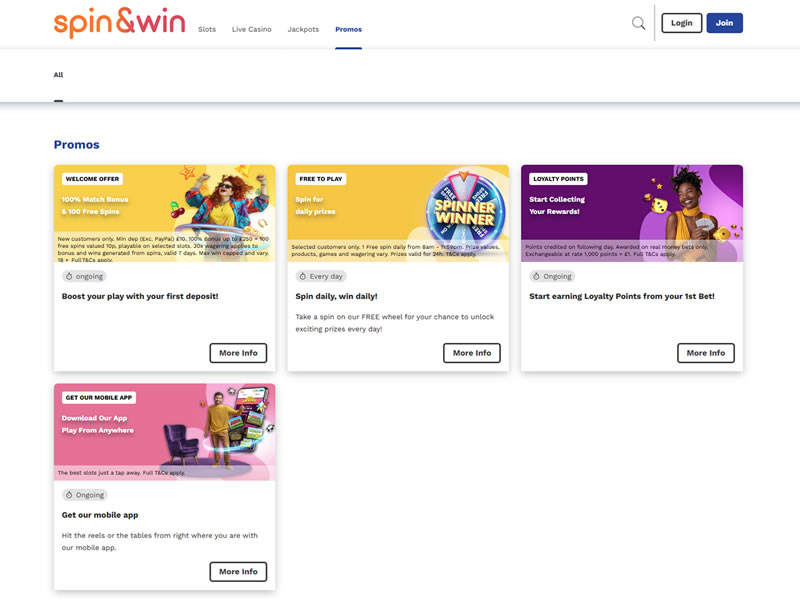This screenshot has width=800, height=600.
Task: Open the Jackpots page
Action: click(303, 29)
